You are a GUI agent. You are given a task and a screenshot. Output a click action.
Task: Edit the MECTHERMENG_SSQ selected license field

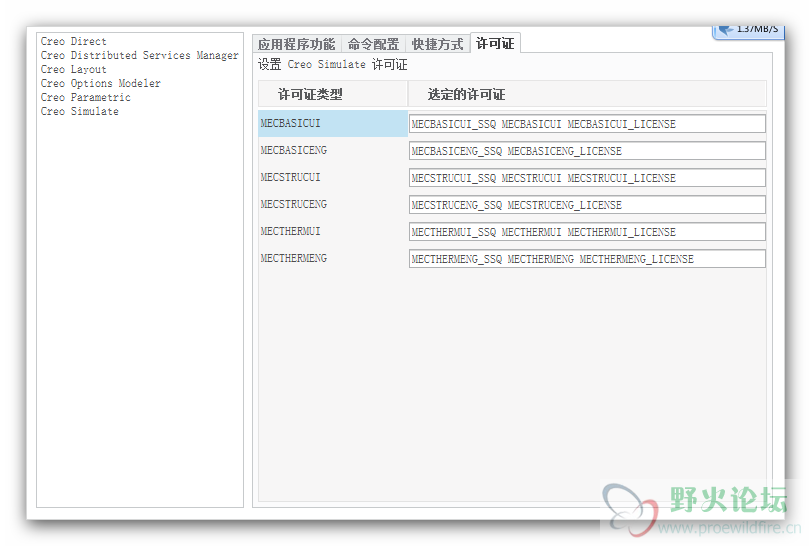[x=588, y=258]
